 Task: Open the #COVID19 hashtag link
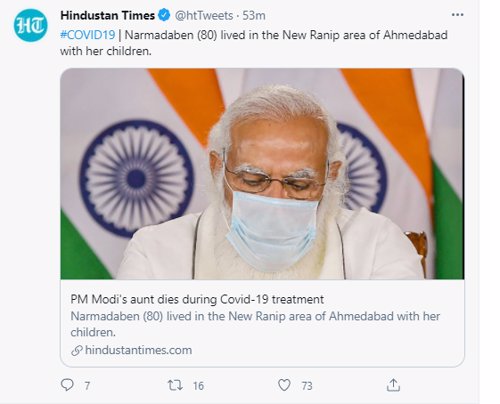pos(88,35)
